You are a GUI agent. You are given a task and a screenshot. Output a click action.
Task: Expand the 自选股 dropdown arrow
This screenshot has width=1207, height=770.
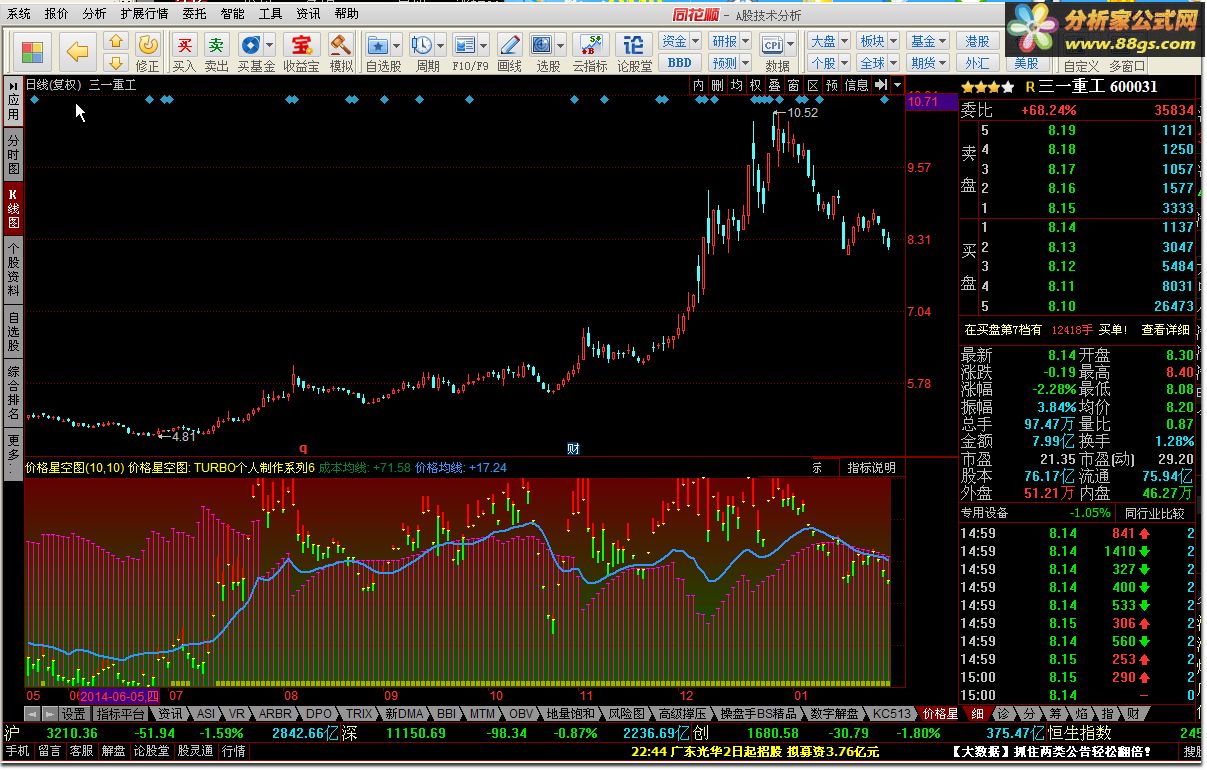tap(396, 46)
